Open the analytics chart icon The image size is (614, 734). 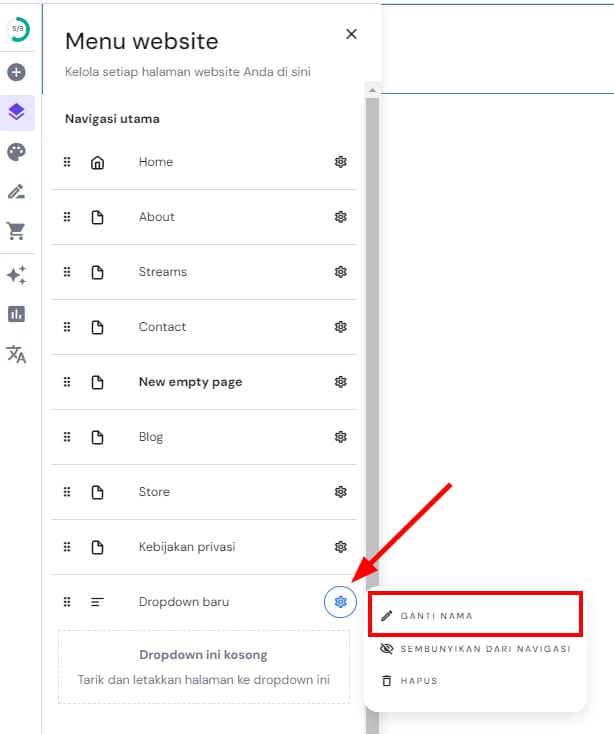click(17, 314)
